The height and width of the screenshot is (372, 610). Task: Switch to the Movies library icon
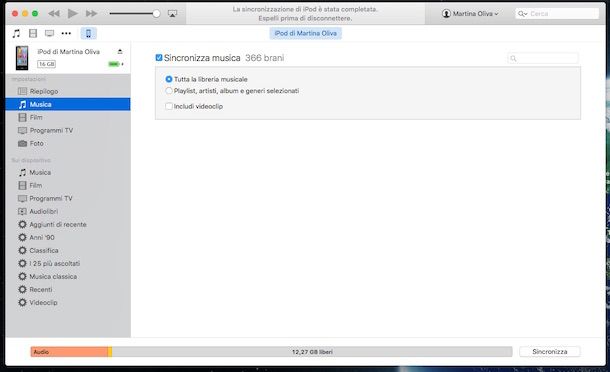click(x=33, y=33)
